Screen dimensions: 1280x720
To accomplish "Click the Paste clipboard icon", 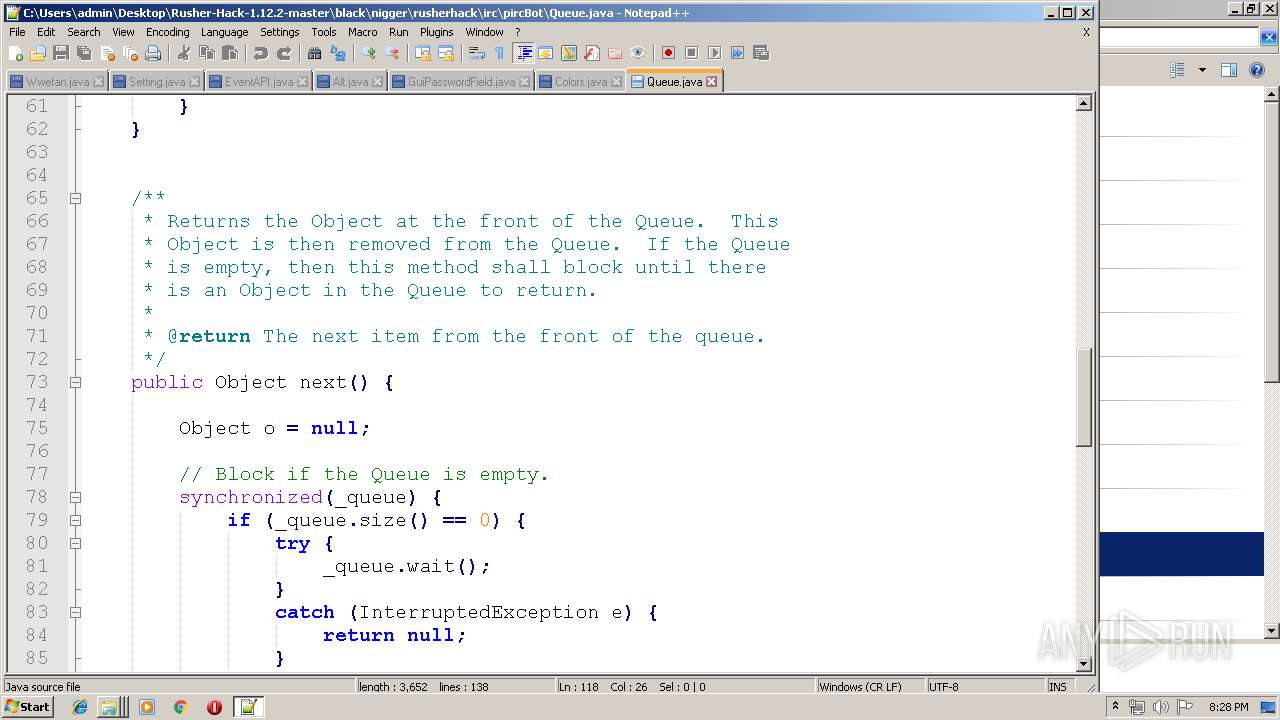I will 230,53.
